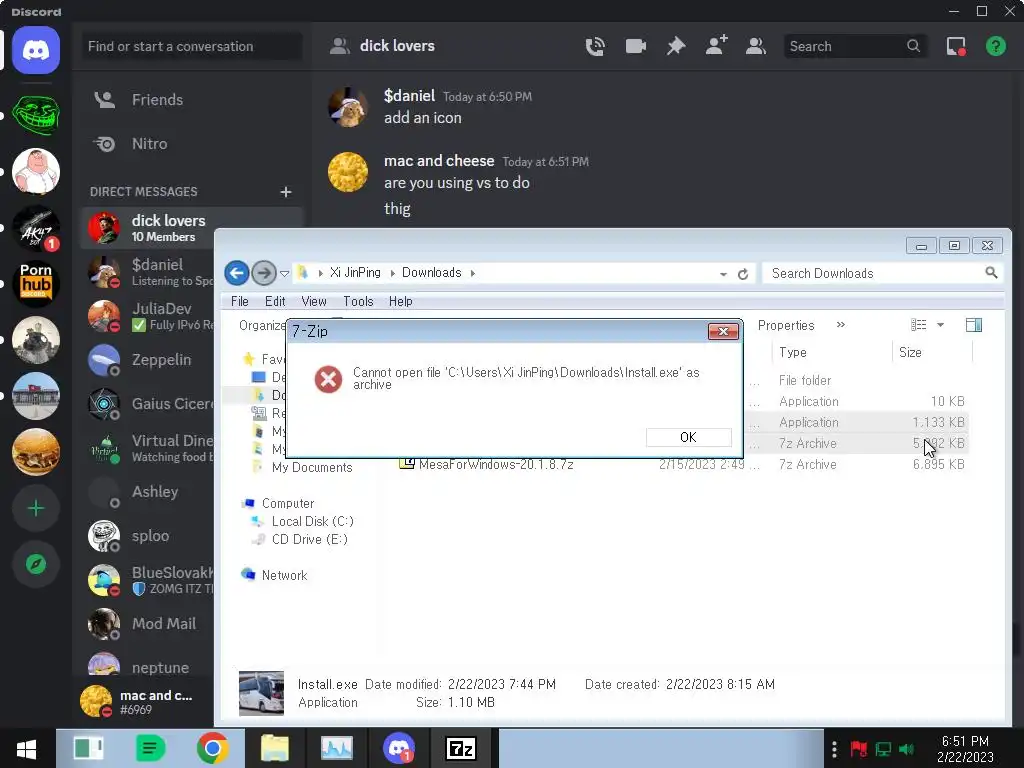Expand the Xi JinPing breadcrumb arrow

point(392,273)
